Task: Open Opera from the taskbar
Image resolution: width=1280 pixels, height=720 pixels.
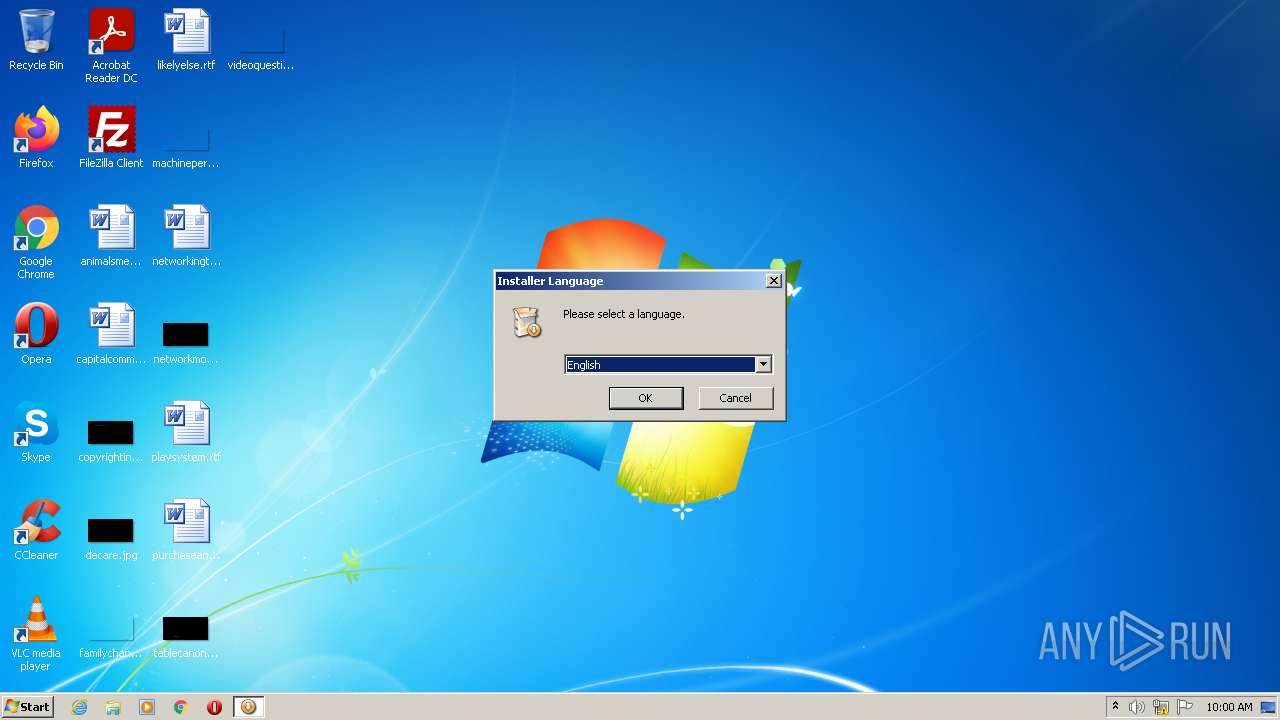Action: pyautogui.click(x=214, y=707)
